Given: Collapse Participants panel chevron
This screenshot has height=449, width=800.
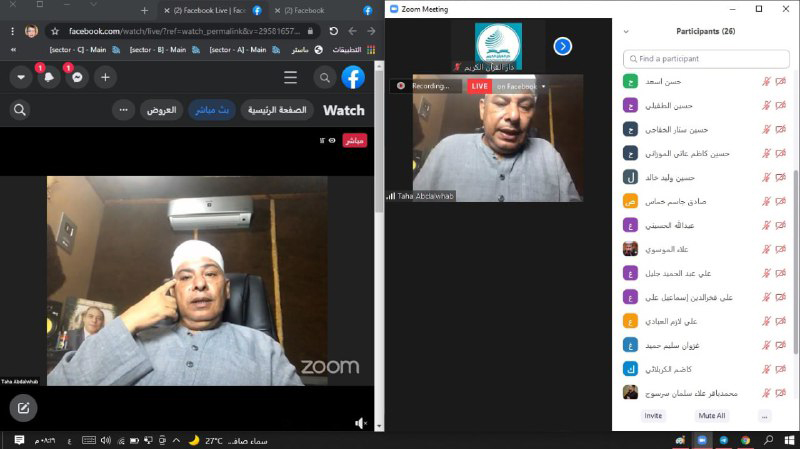Looking at the screenshot, I should click(626, 32).
